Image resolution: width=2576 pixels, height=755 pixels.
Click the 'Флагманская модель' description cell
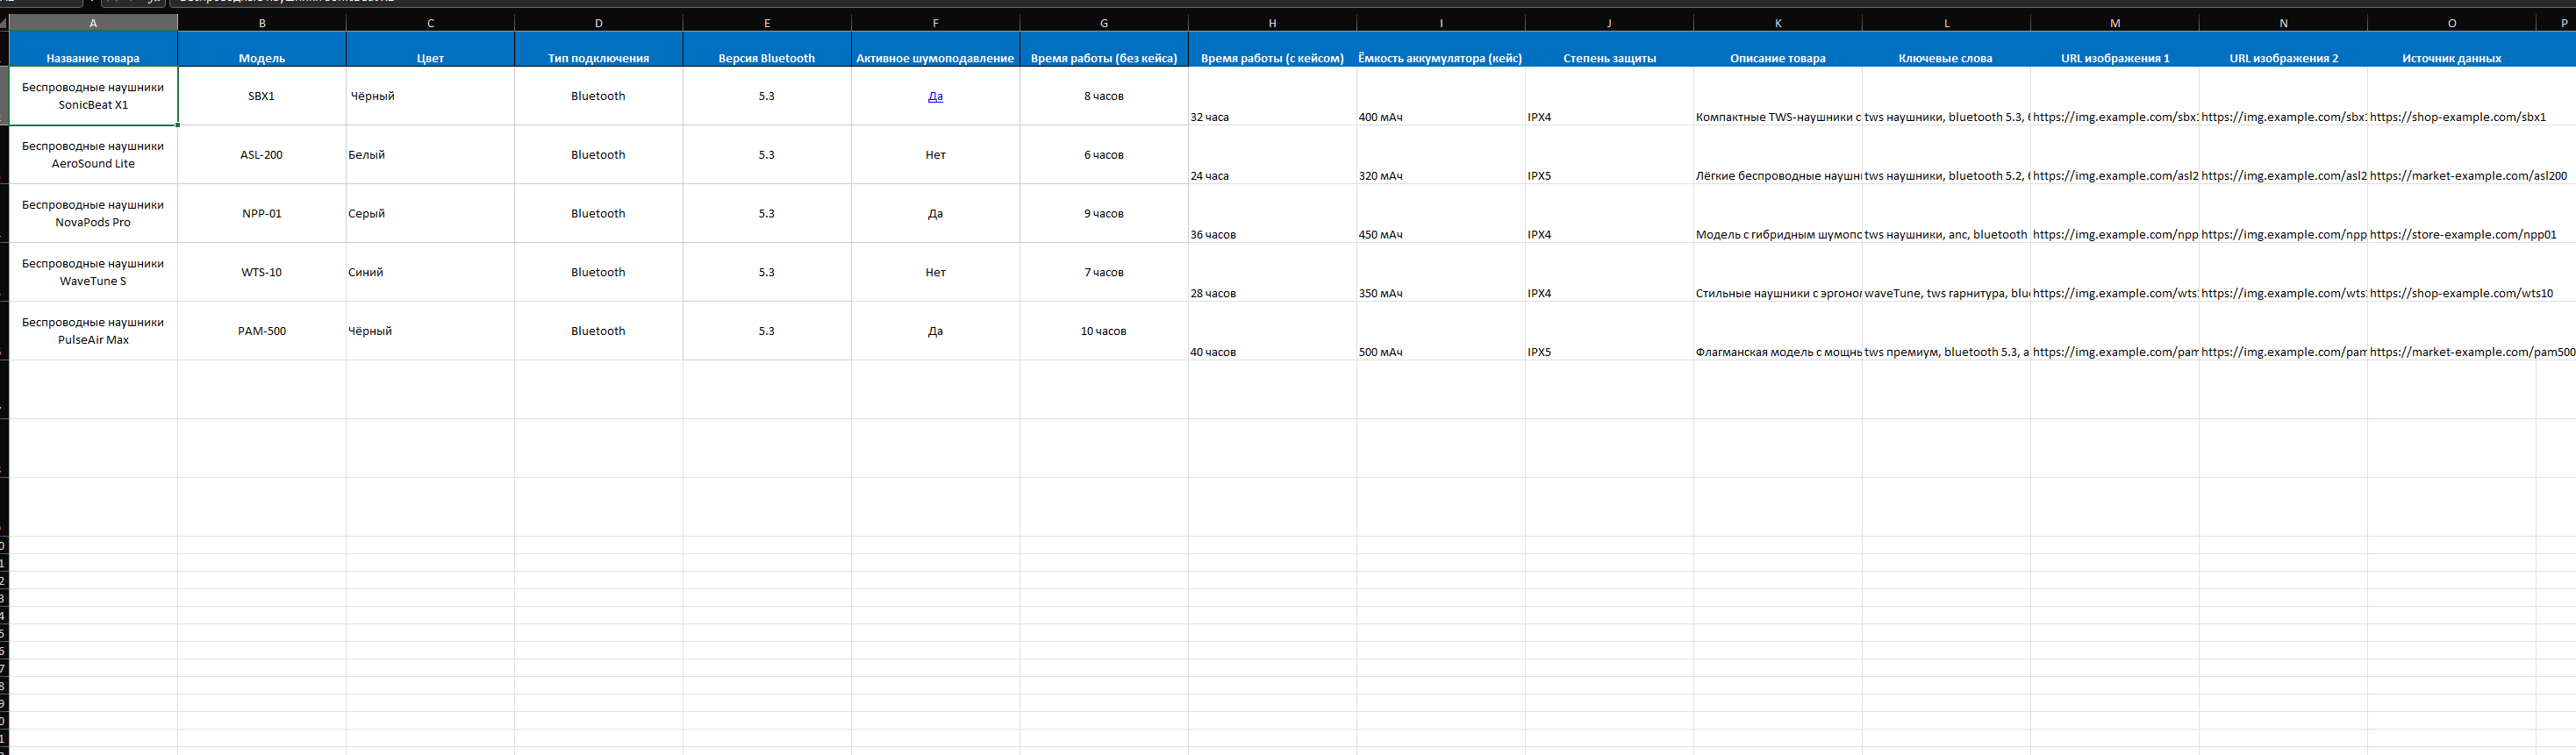click(x=1777, y=343)
